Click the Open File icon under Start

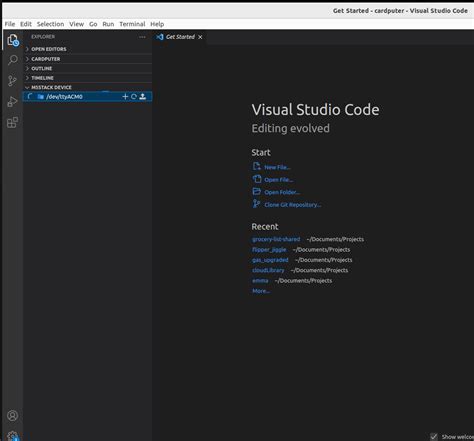point(257,179)
